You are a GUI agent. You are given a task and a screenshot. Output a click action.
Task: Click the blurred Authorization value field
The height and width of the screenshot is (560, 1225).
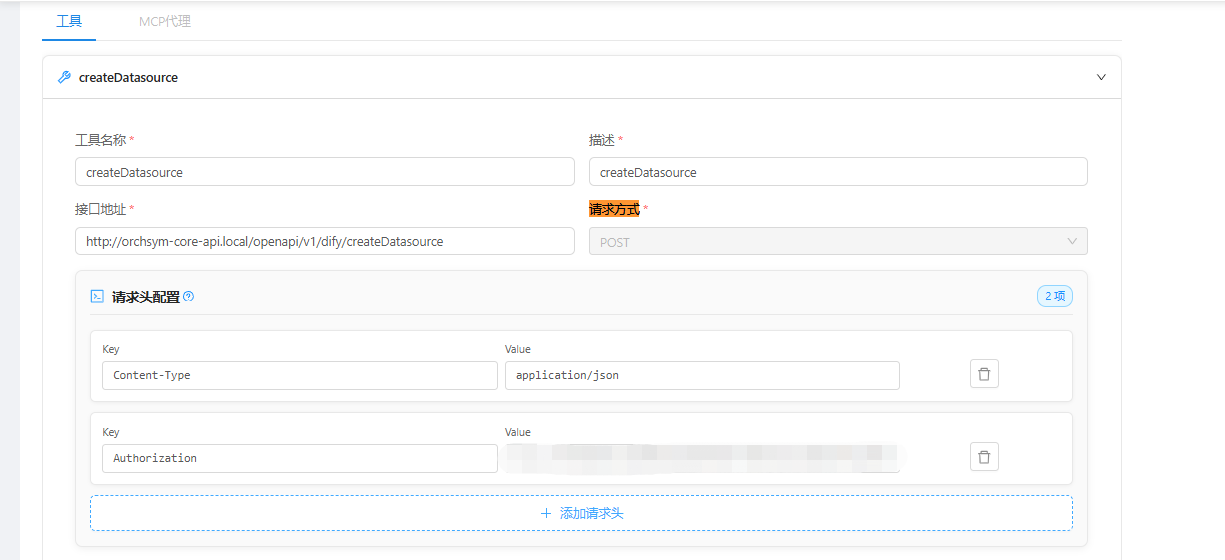(701, 458)
